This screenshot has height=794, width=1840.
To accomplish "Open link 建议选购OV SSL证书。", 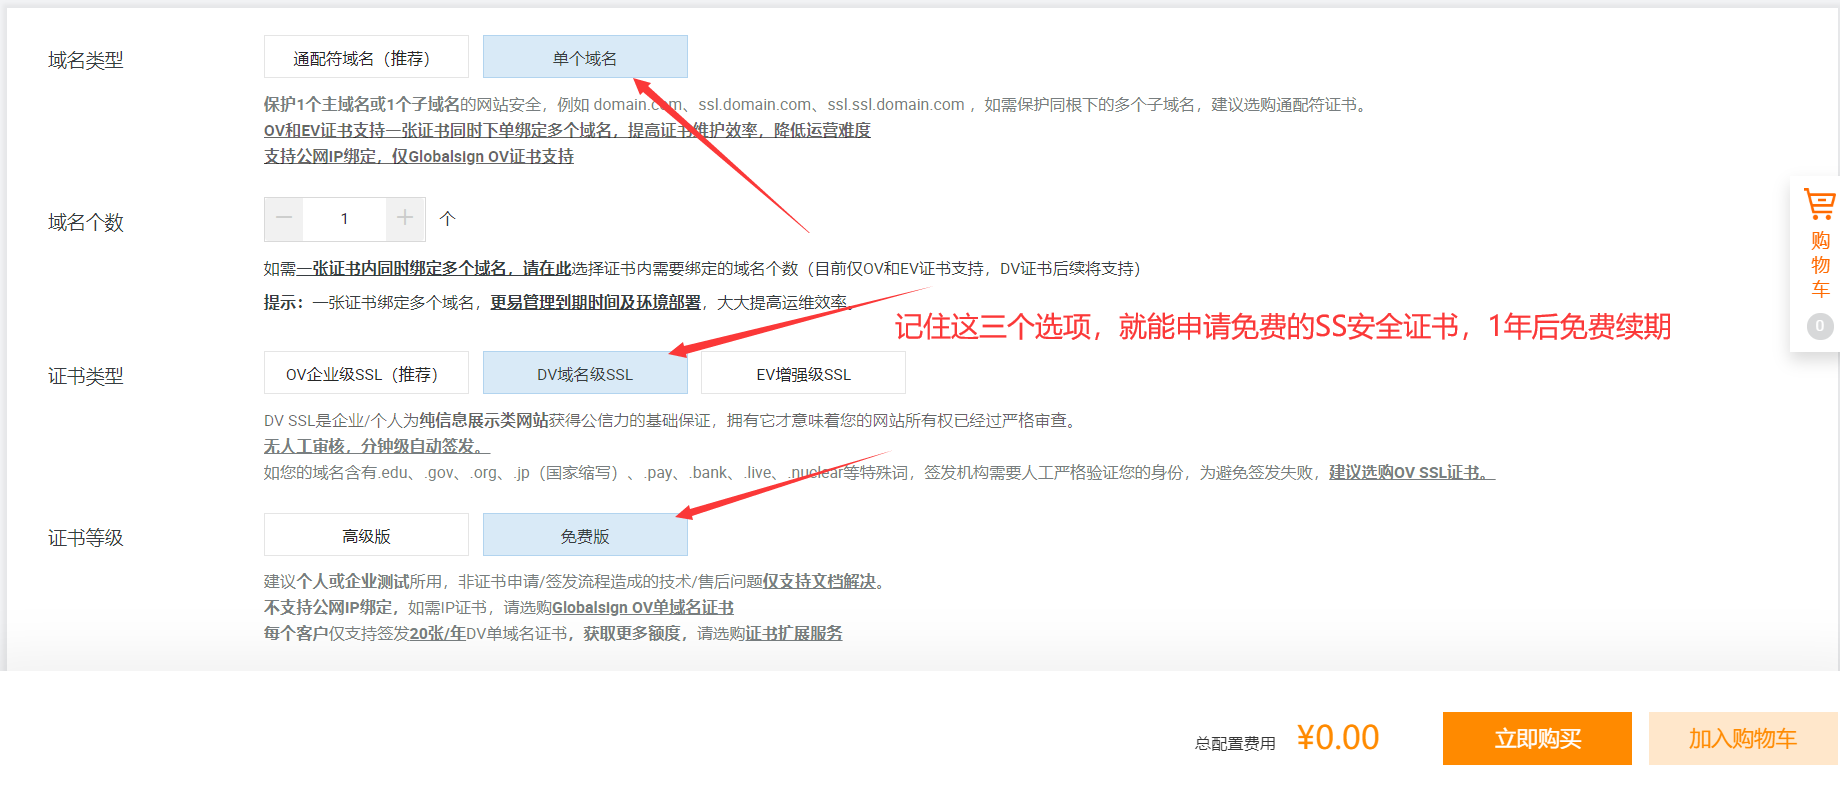I will pos(1412,472).
